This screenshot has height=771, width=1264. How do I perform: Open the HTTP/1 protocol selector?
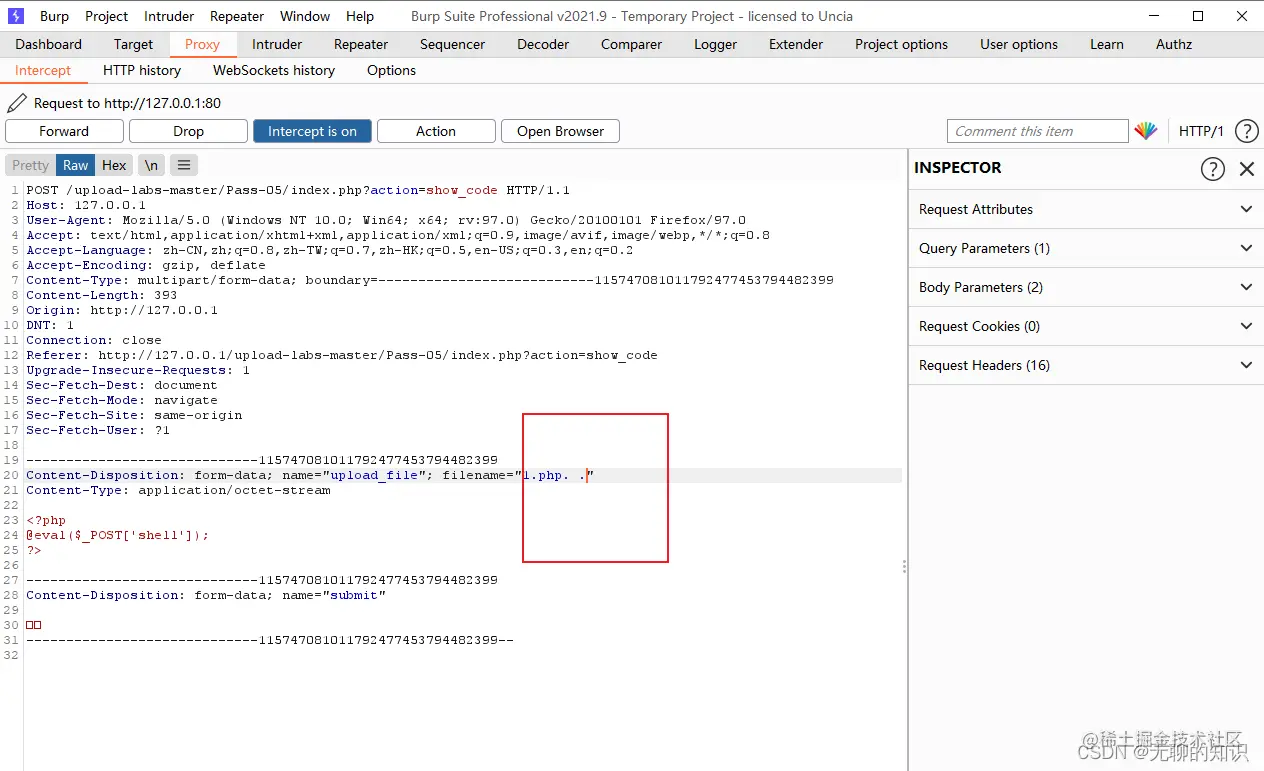pyautogui.click(x=1201, y=131)
